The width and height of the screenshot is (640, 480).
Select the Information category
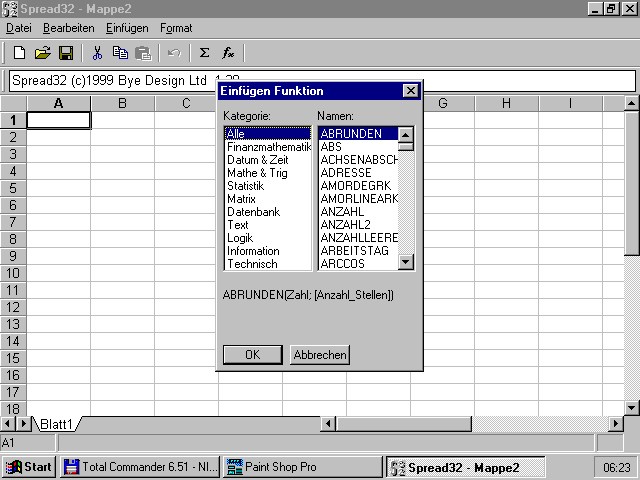tap(268, 251)
